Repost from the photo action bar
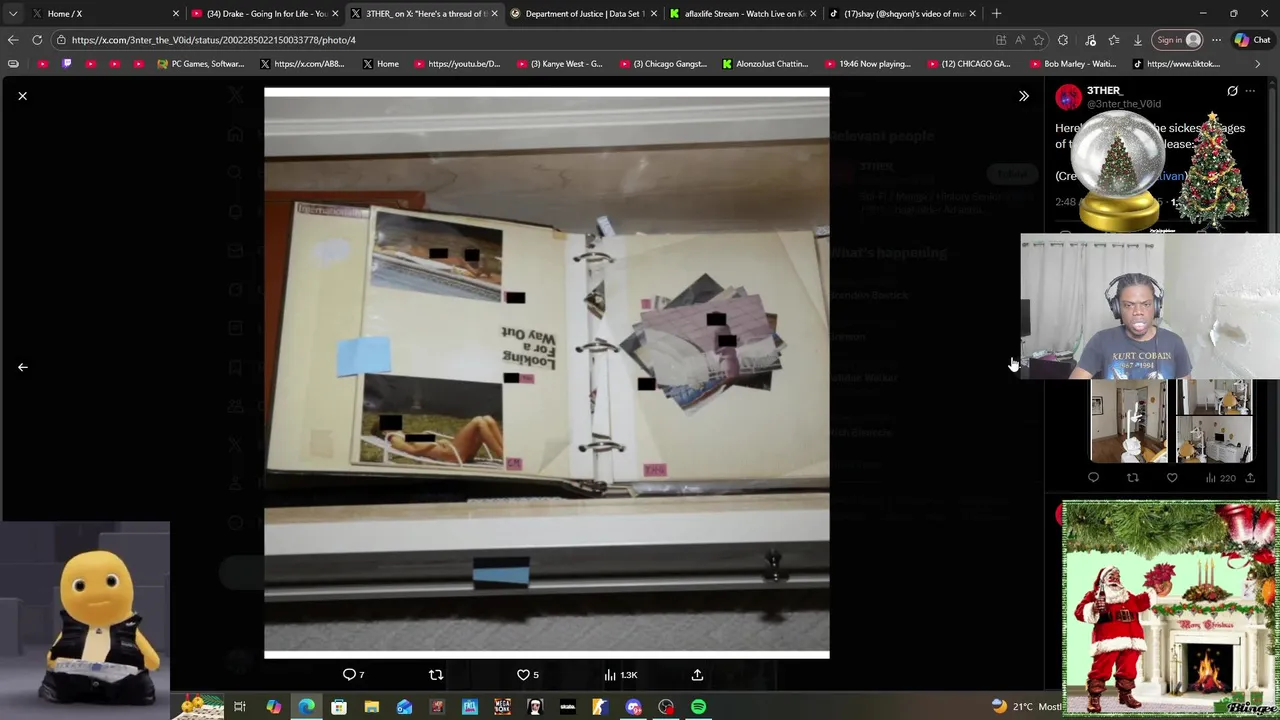Screen dimensions: 1280x720 coord(436,675)
